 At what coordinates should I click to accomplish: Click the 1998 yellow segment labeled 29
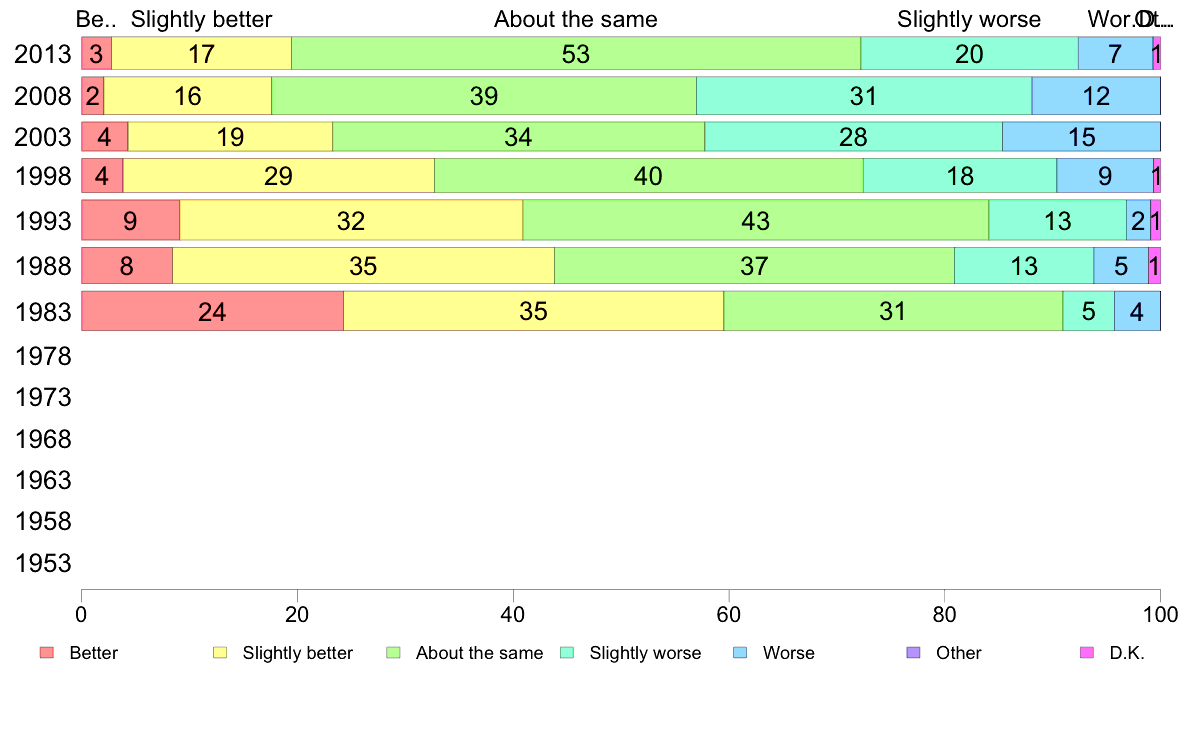pos(278,176)
